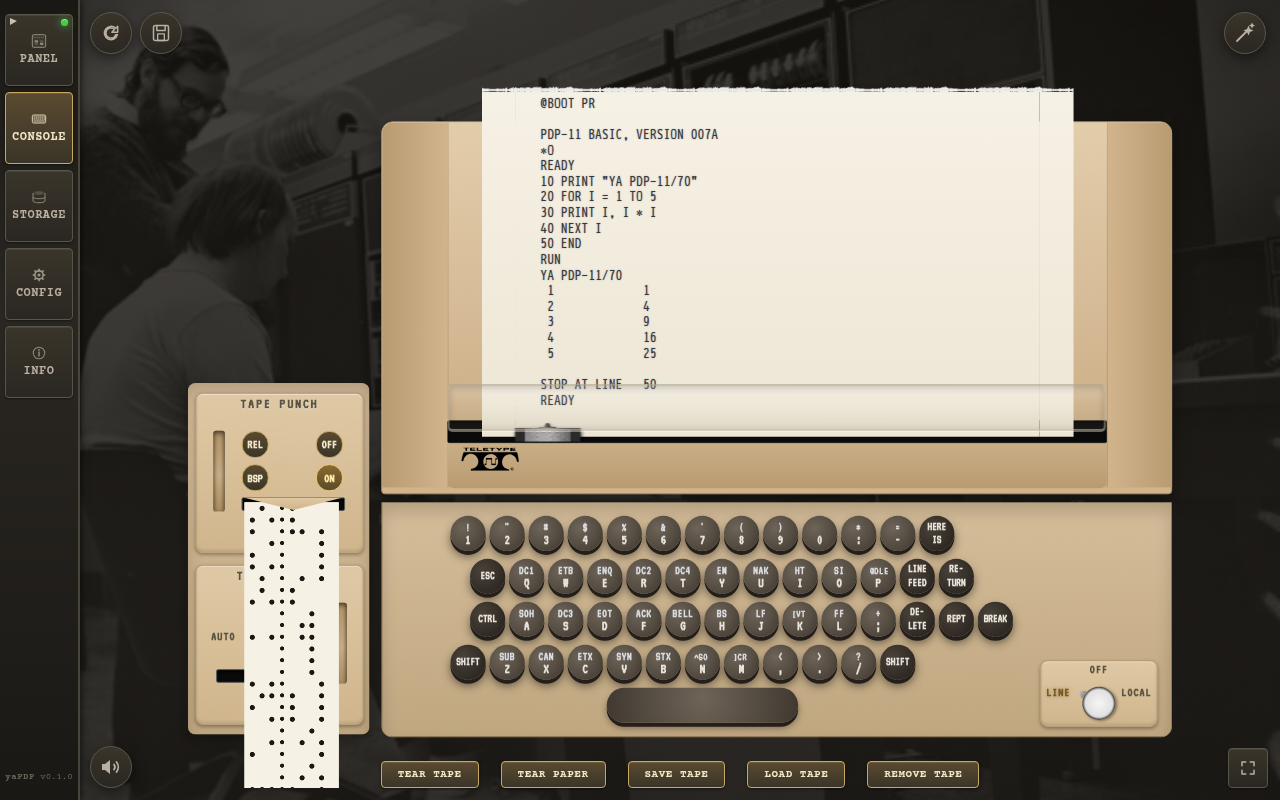Click the LINE FEED key
The width and height of the screenshot is (1280, 800).
[917, 577]
